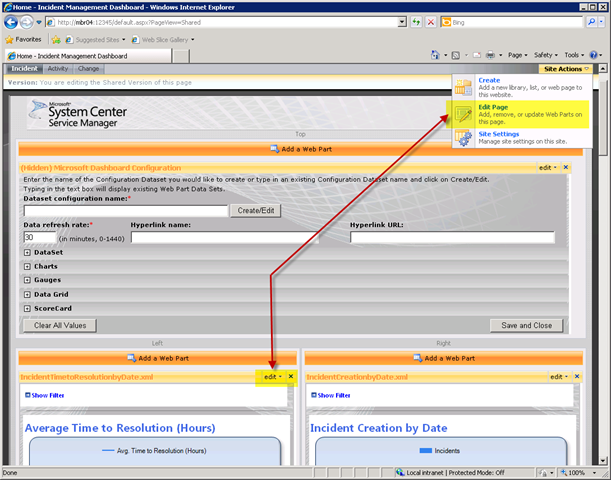Click the Save and Close button
Image resolution: width=611 pixels, height=480 pixels.
(527, 326)
